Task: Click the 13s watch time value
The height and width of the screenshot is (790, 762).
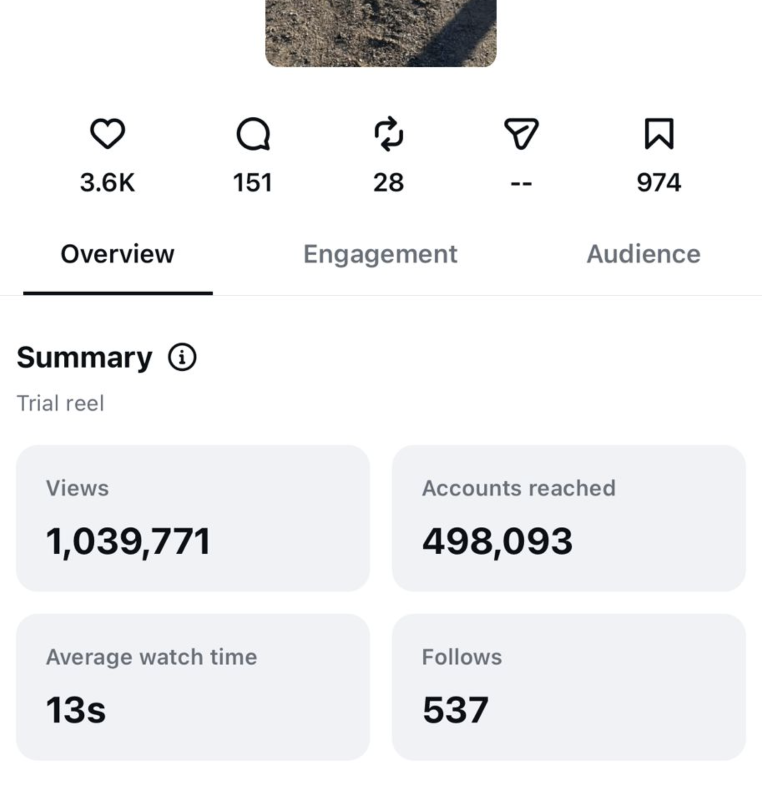Action: click(x=76, y=710)
